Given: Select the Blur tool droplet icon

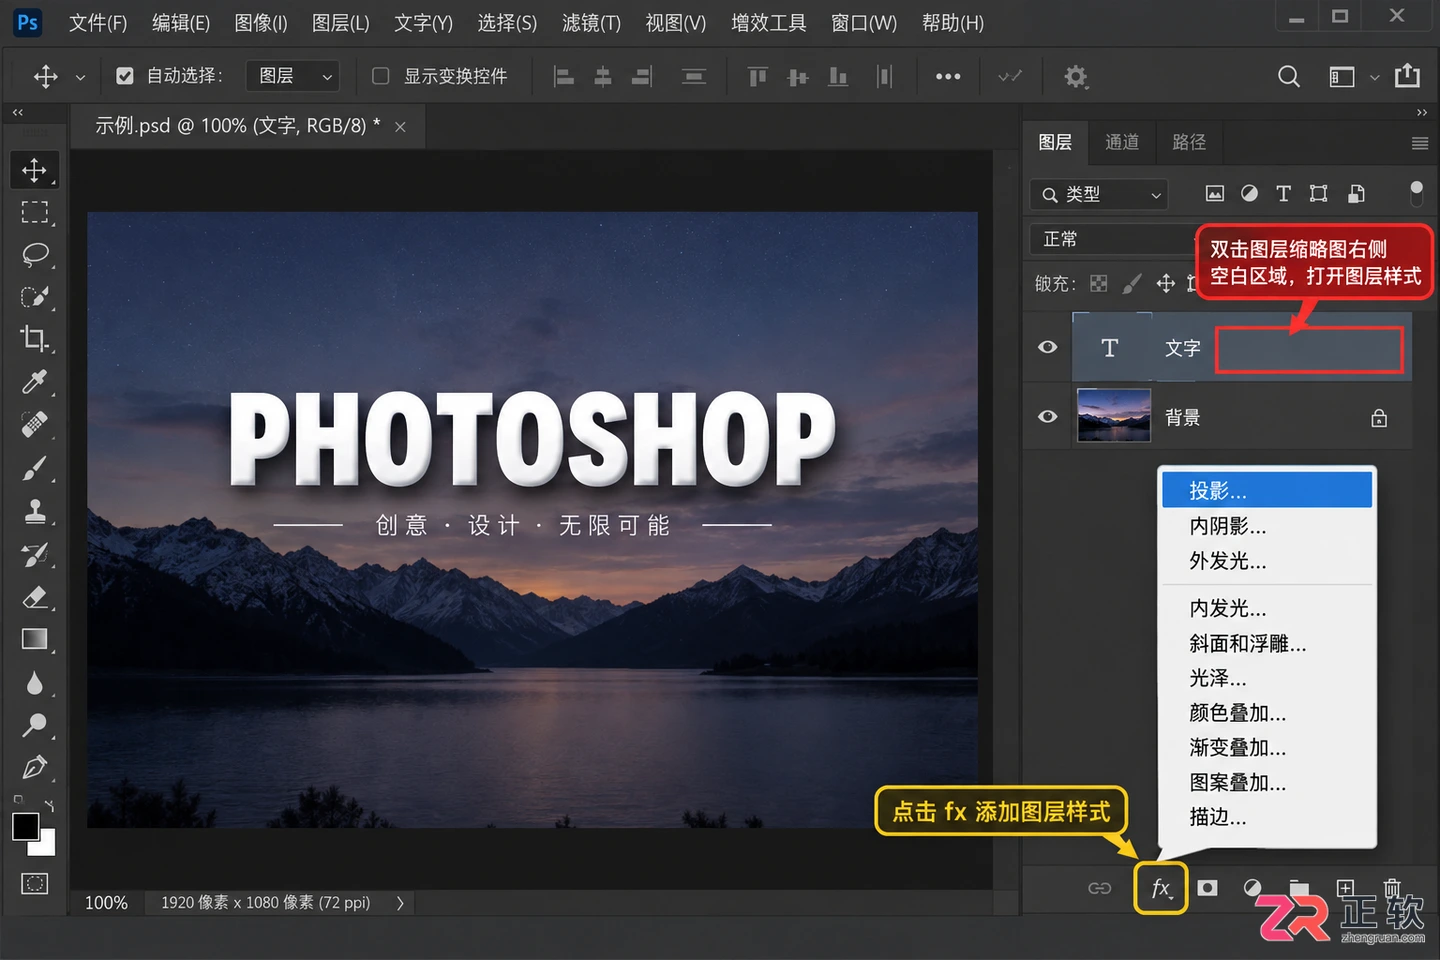Looking at the screenshot, I should [34, 683].
